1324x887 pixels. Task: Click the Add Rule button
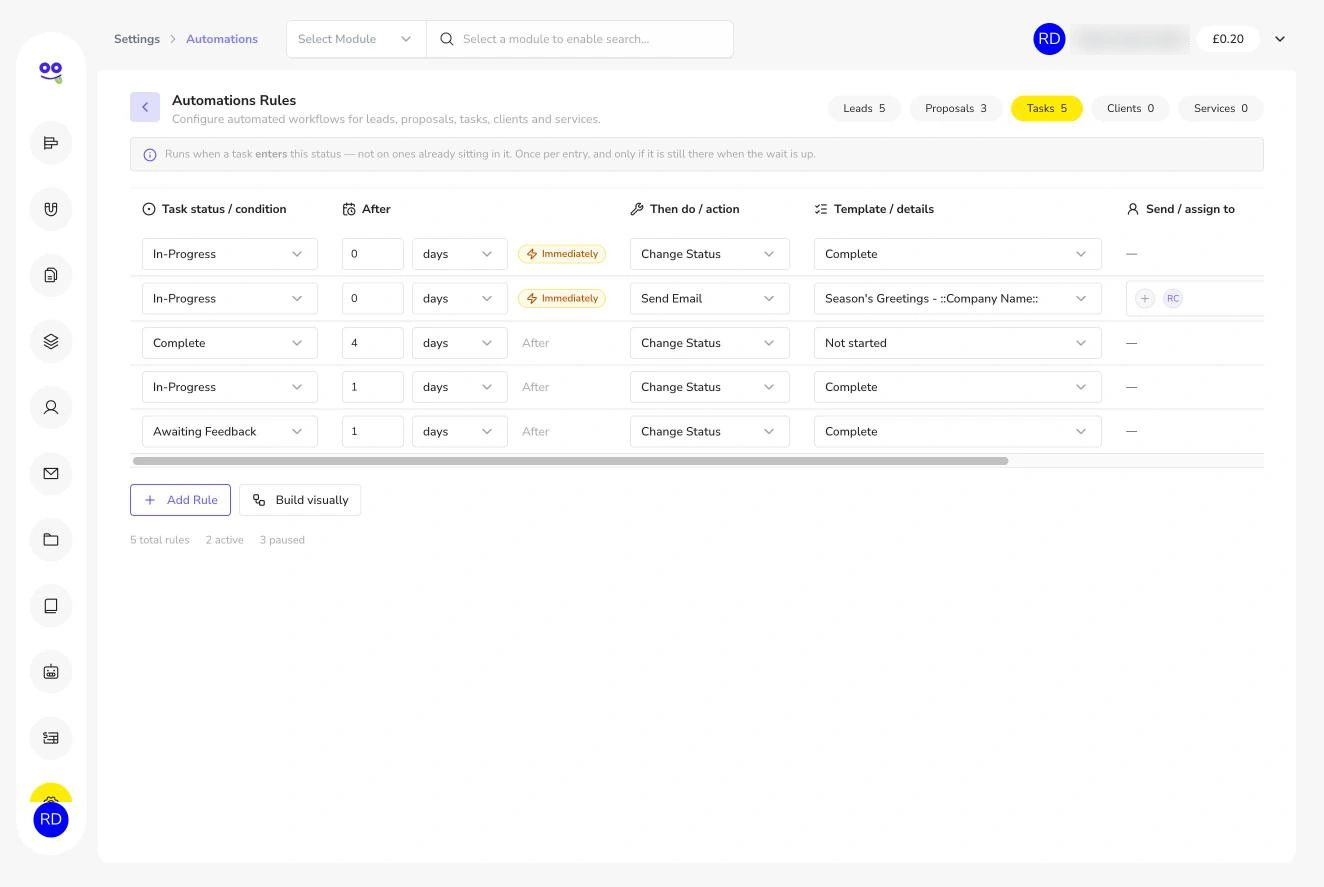click(x=180, y=500)
